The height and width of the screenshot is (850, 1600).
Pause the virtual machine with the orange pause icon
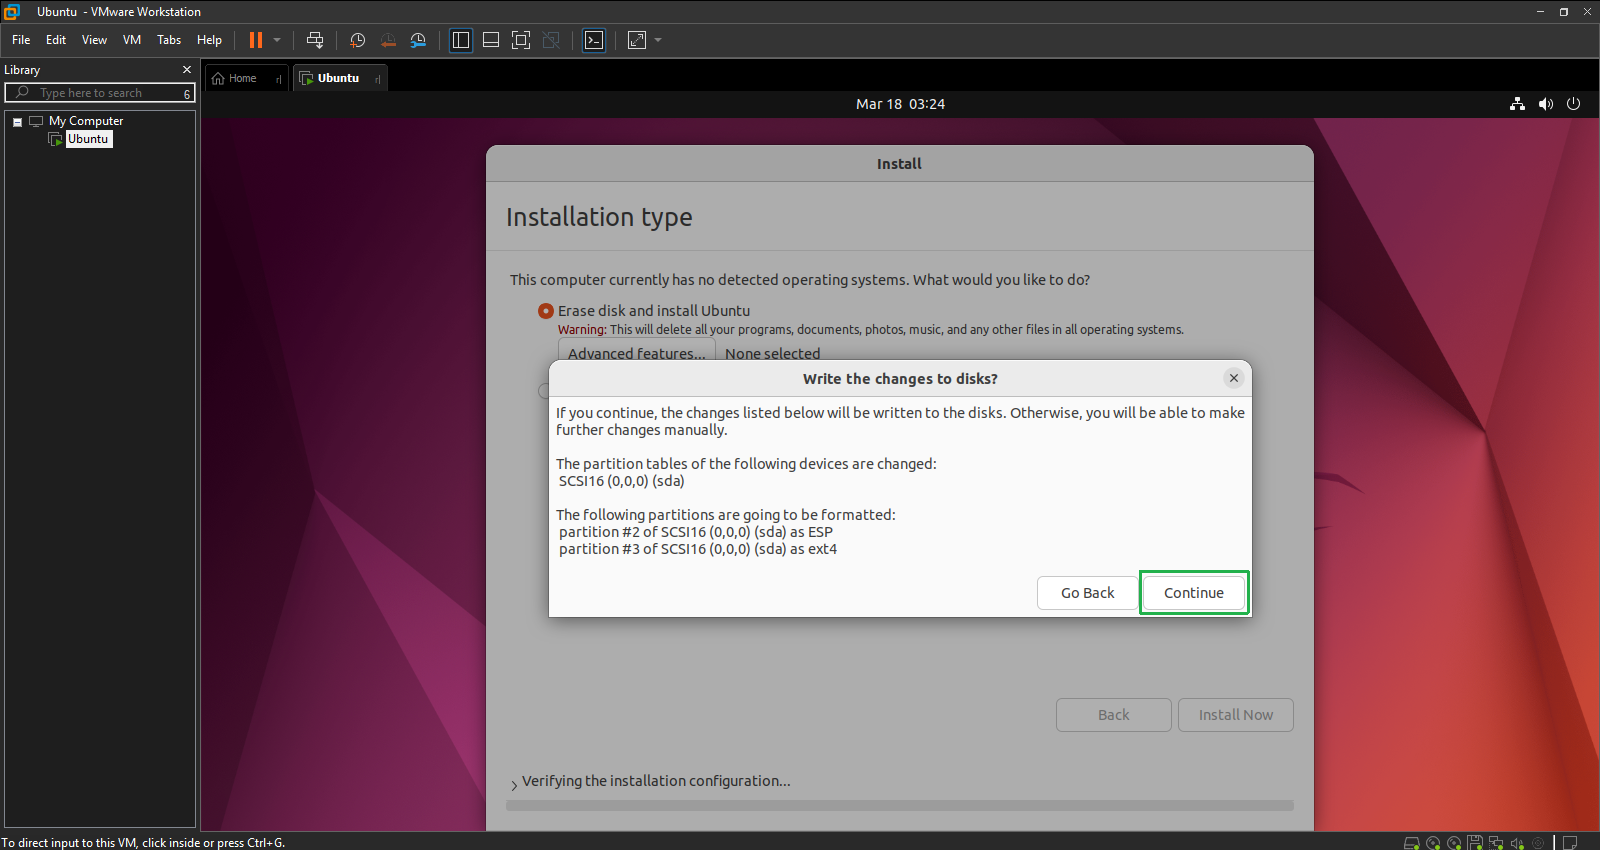coord(255,40)
